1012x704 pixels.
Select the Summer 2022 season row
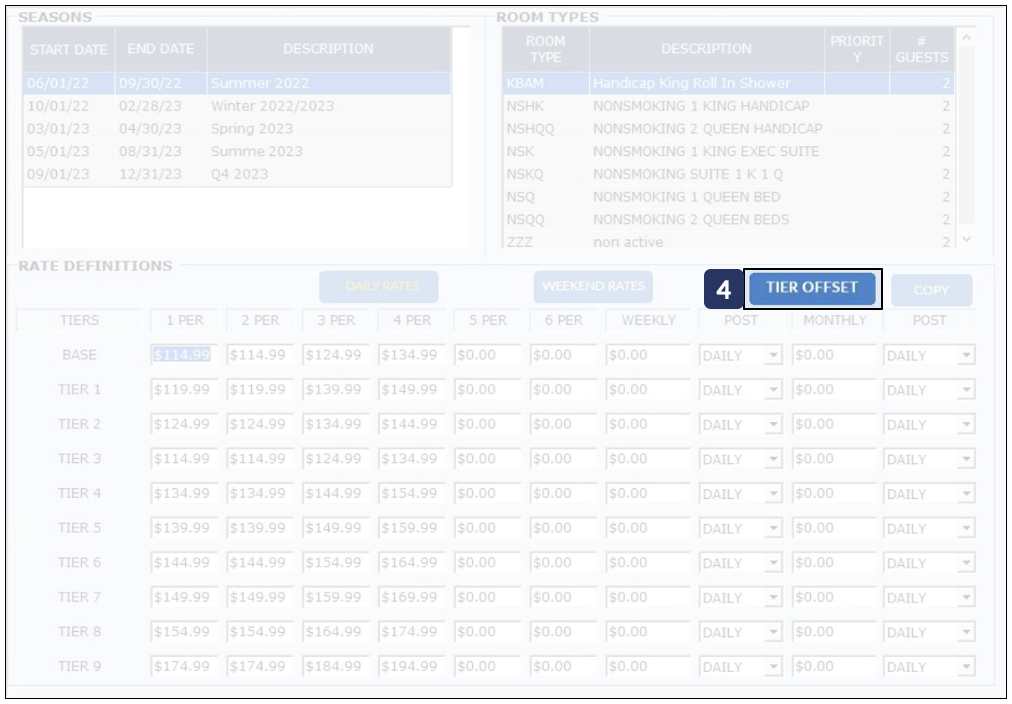(x=236, y=83)
